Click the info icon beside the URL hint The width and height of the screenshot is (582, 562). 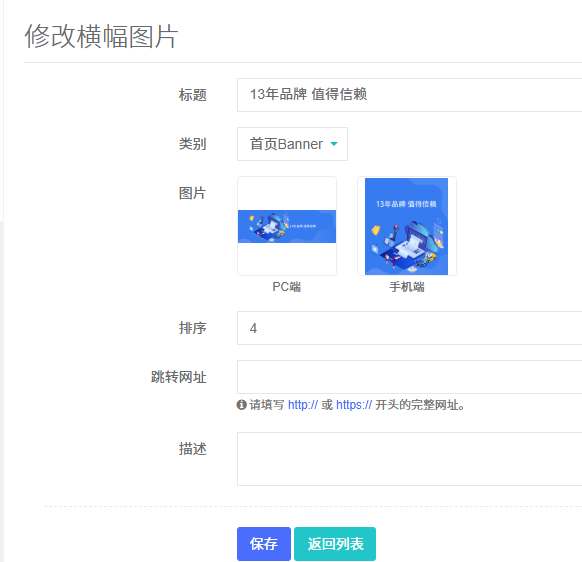point(241,405)
